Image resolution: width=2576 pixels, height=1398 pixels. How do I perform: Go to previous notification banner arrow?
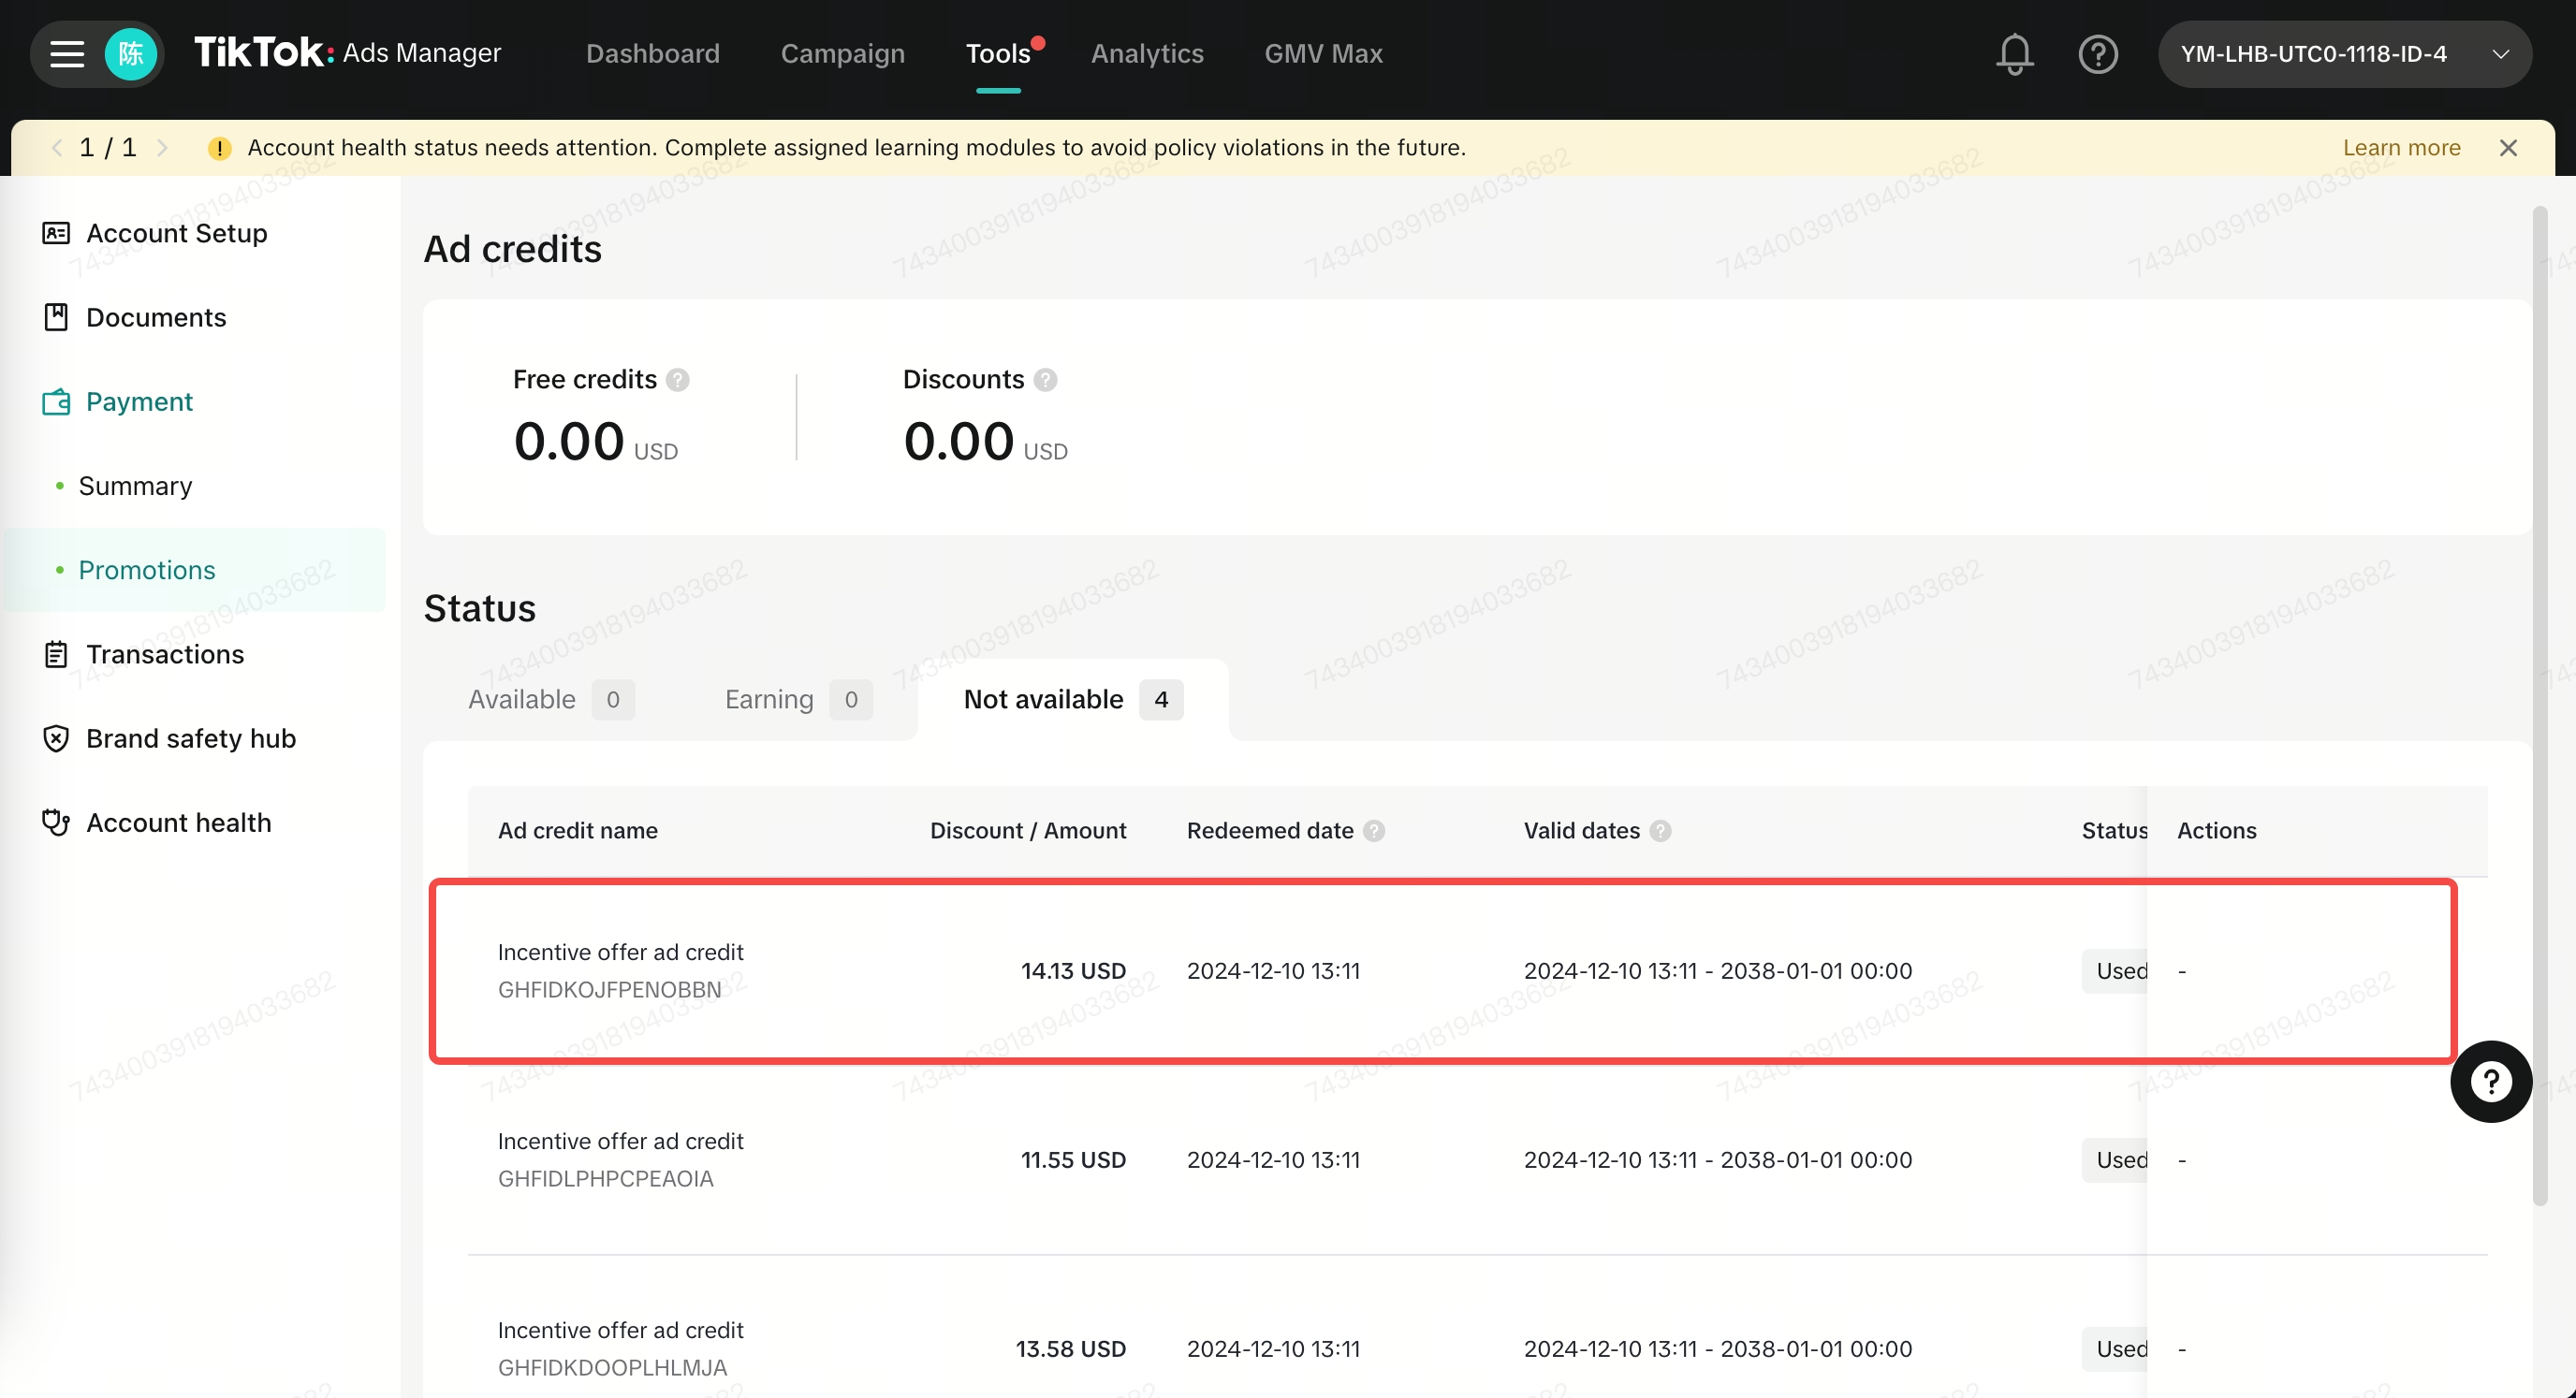pyautogui.click(x=57, y=148)
